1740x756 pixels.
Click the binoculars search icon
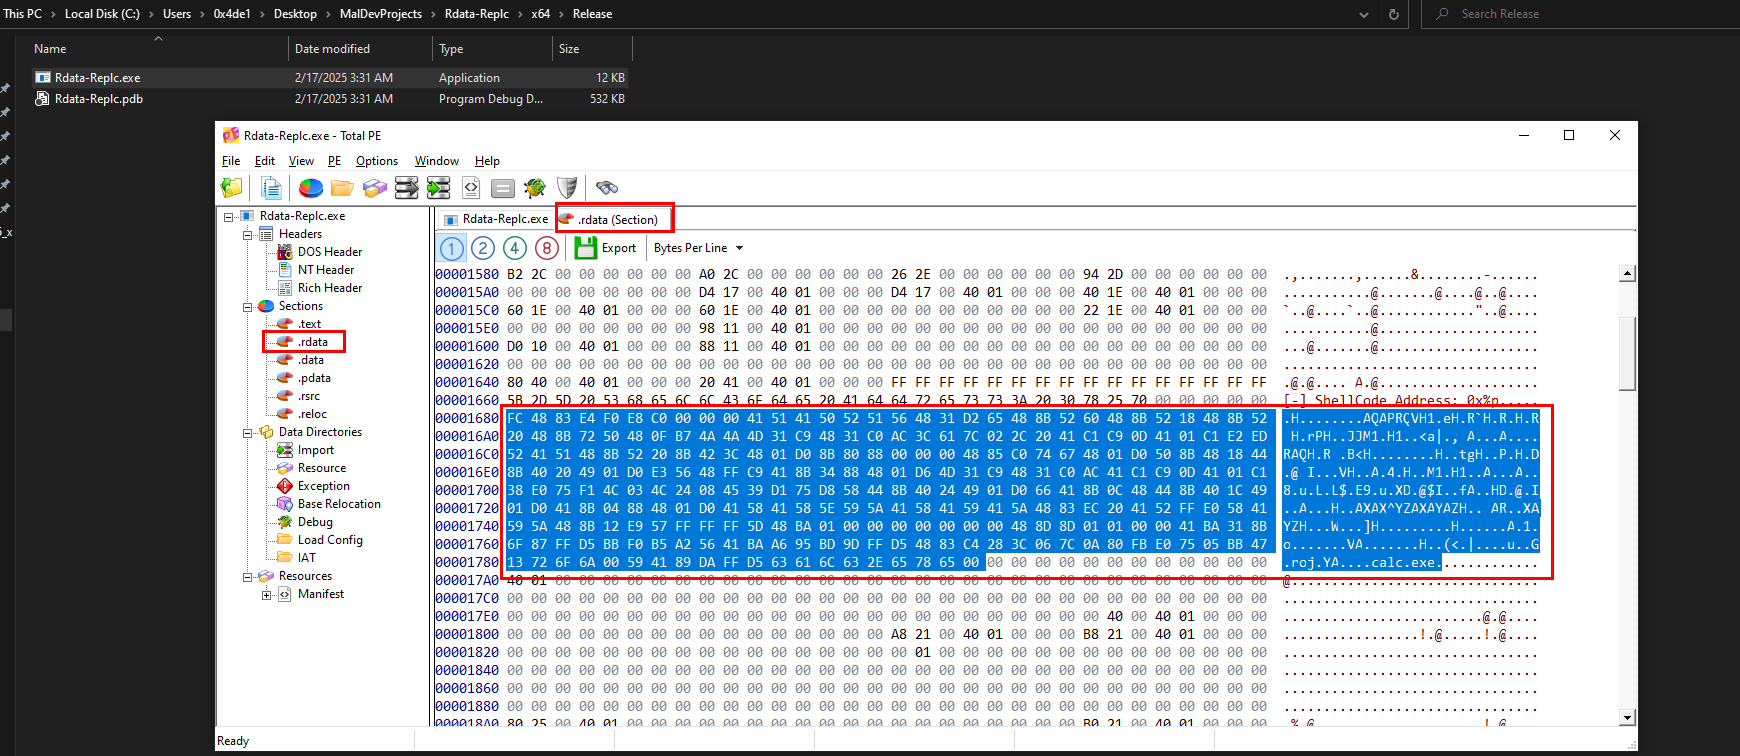pos(607,187)
